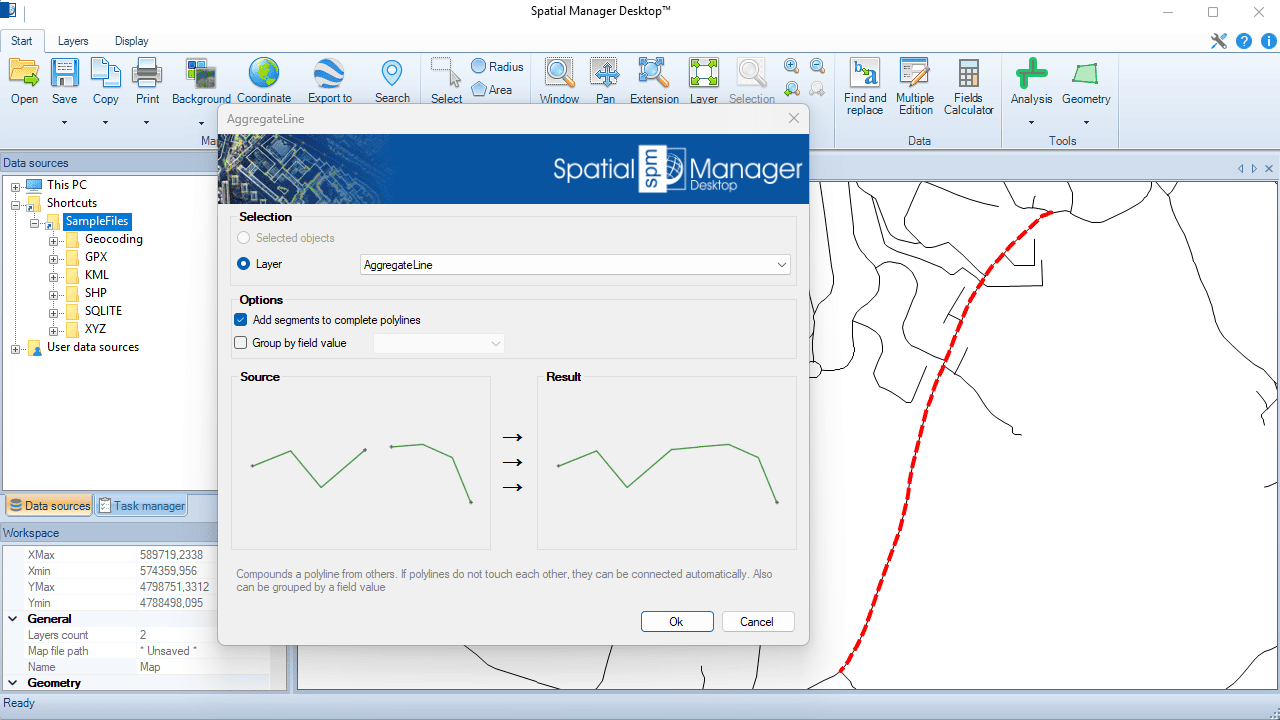The height and width of the screenshot is (720, 1280).
Task: Open the help question mark icon
Action: pyautogui.click(x=1244, y=41)
